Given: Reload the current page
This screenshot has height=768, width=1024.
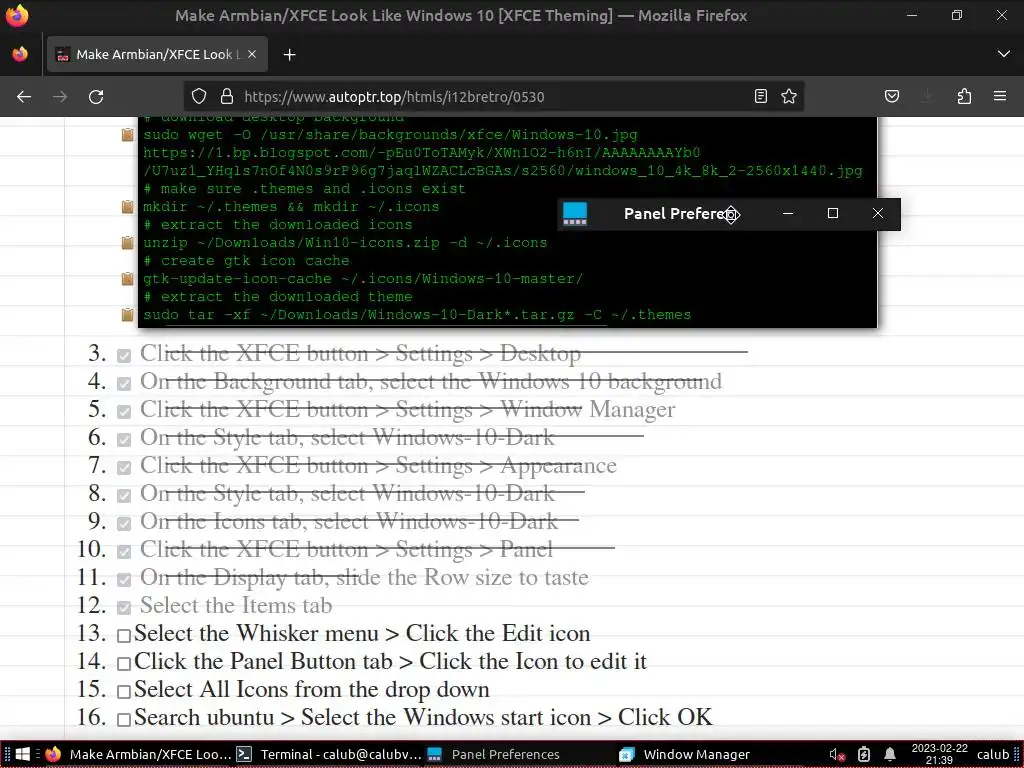Looking at the screenshot, I should point(96,97).
